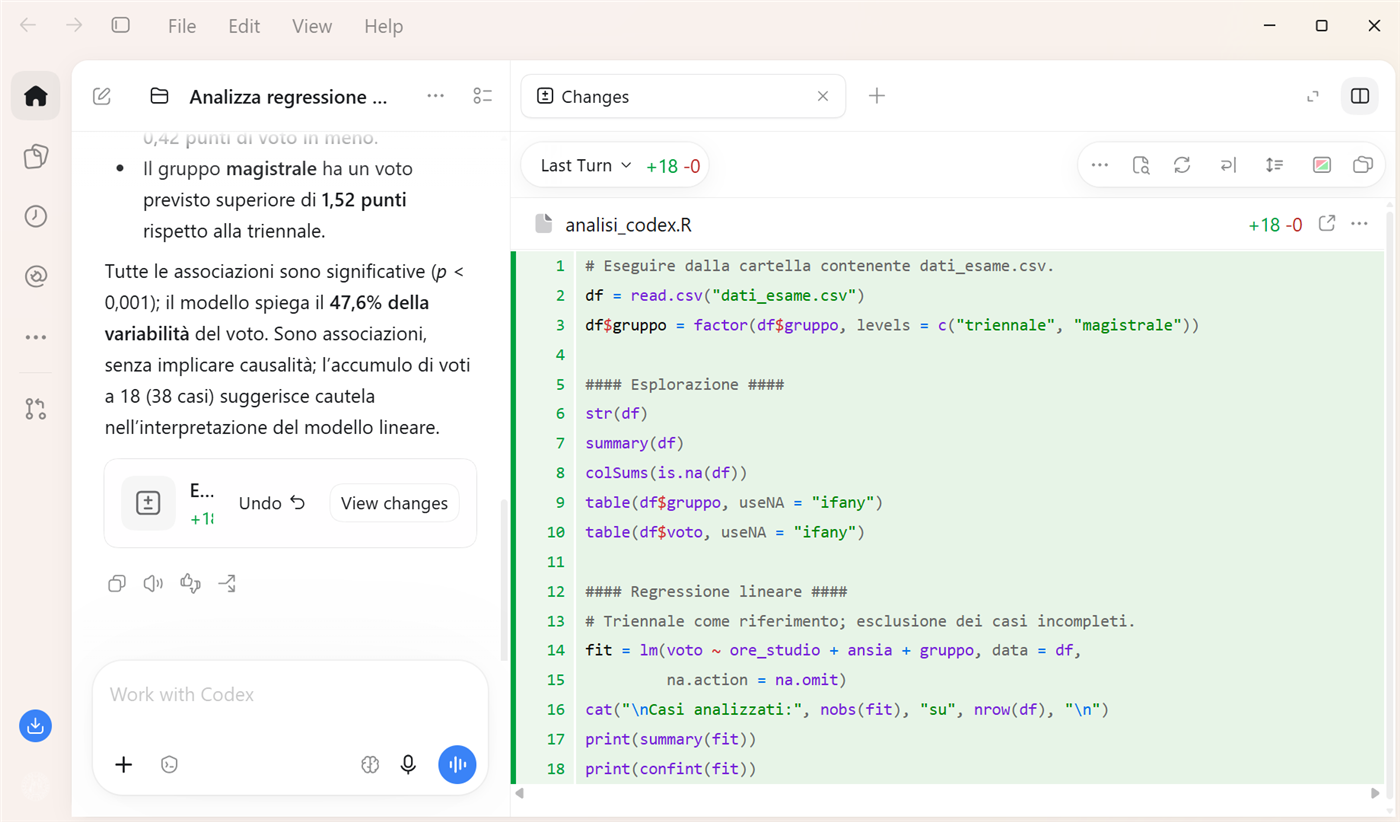Open the Last Turn dropdown

tap(586, 166)
